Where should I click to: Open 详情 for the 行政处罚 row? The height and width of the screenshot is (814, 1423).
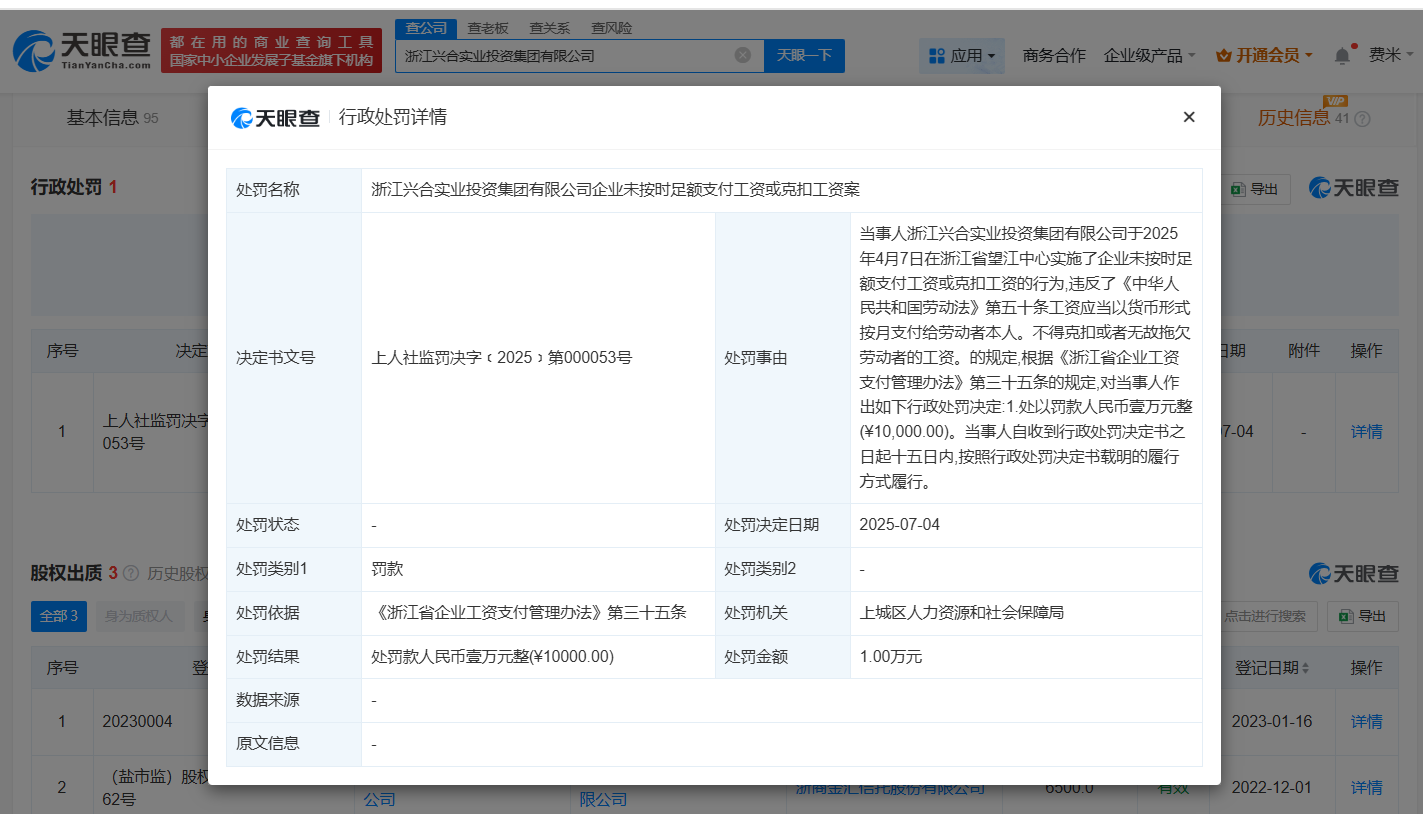point(1366,432)
